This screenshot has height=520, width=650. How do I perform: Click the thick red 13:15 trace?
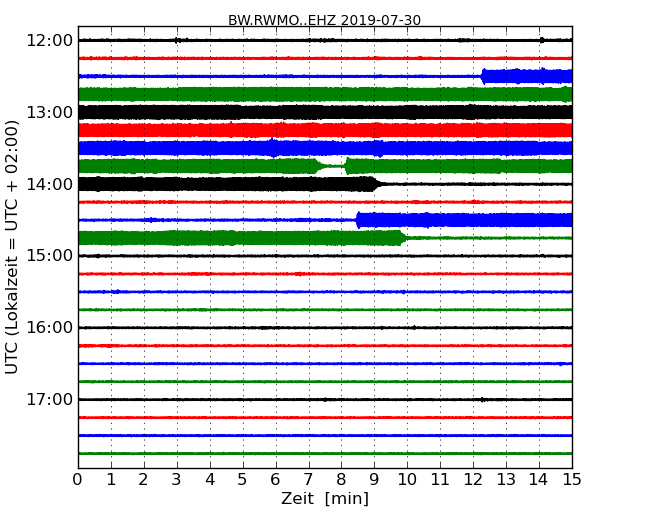325,130
